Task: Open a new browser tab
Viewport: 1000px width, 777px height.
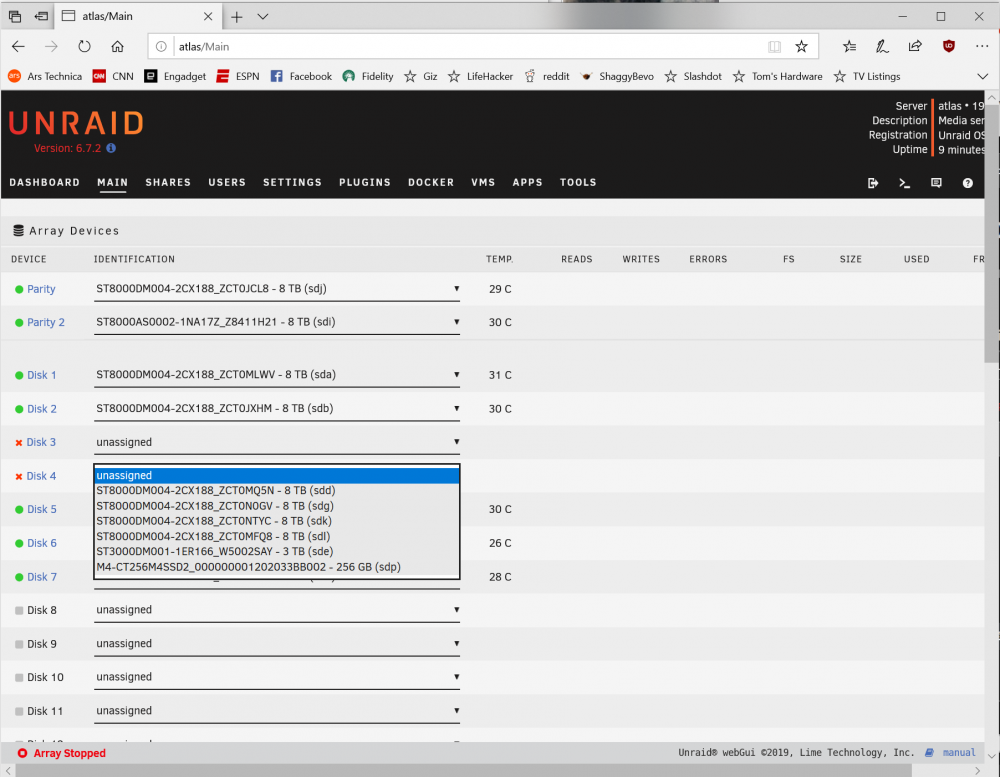Action: point(237,17)
